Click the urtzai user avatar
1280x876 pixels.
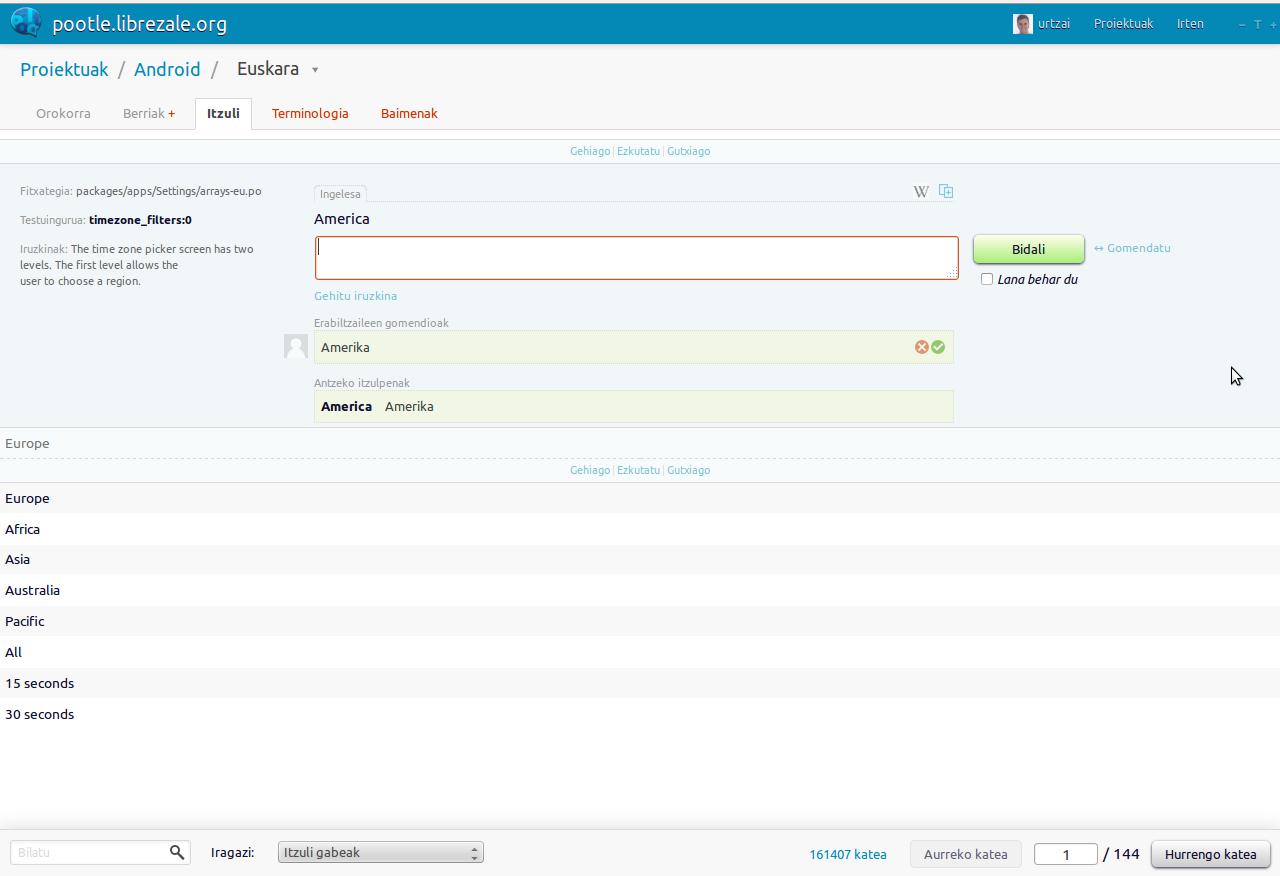pos(1022,24)
